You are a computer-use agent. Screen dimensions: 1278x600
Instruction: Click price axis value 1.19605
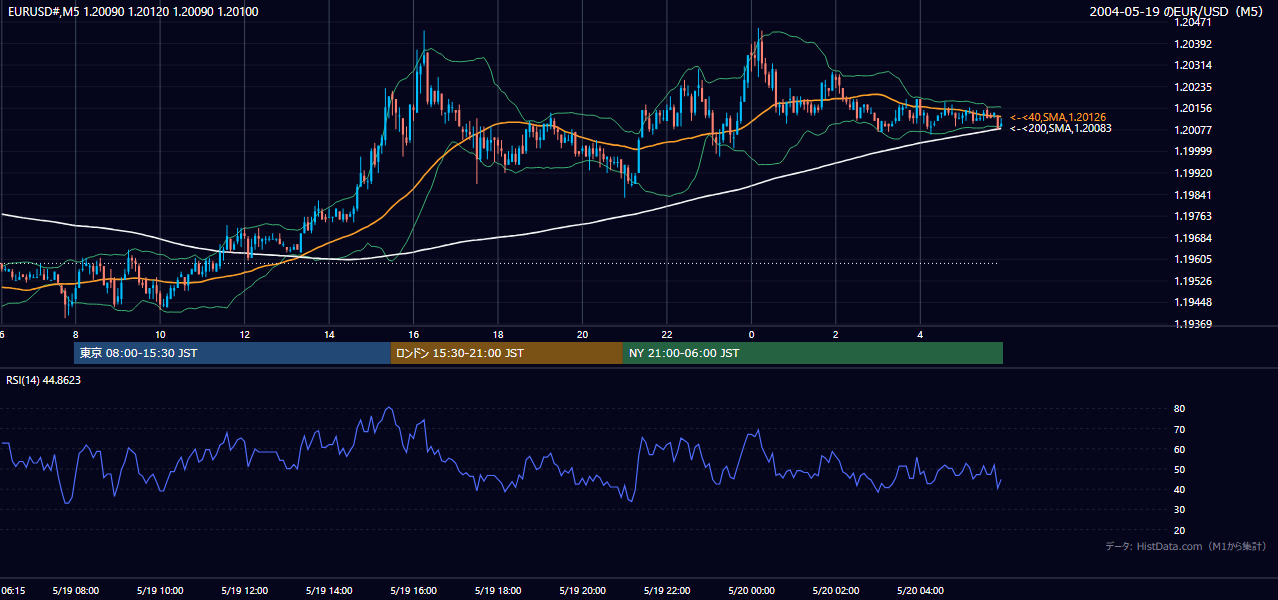coord(1192,259)
